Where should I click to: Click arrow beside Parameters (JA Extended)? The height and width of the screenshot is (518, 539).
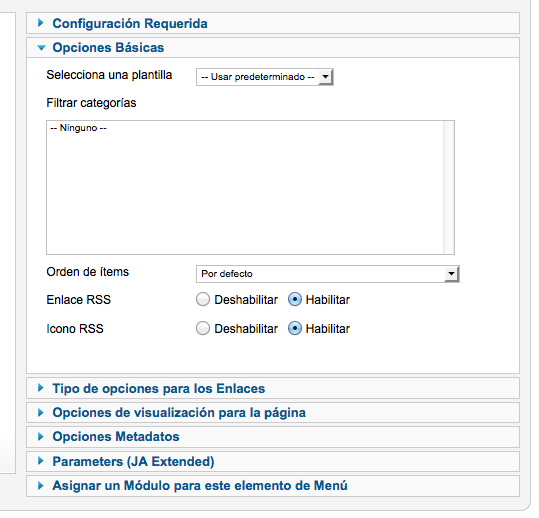pyautogui.click(x=41, y=461)
